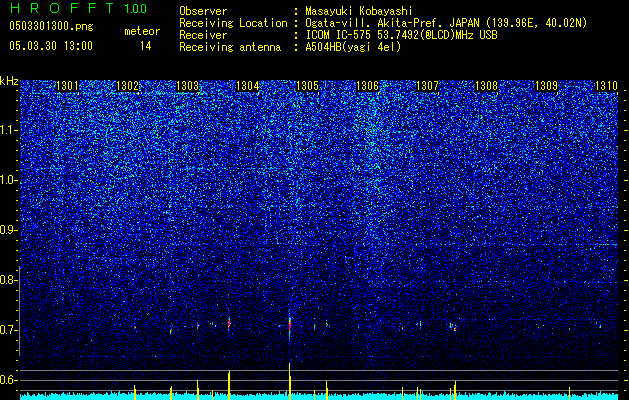This screenshot has height=400, width=629.
Task: Click the 1310 time marker
Action: pos(606,86)
